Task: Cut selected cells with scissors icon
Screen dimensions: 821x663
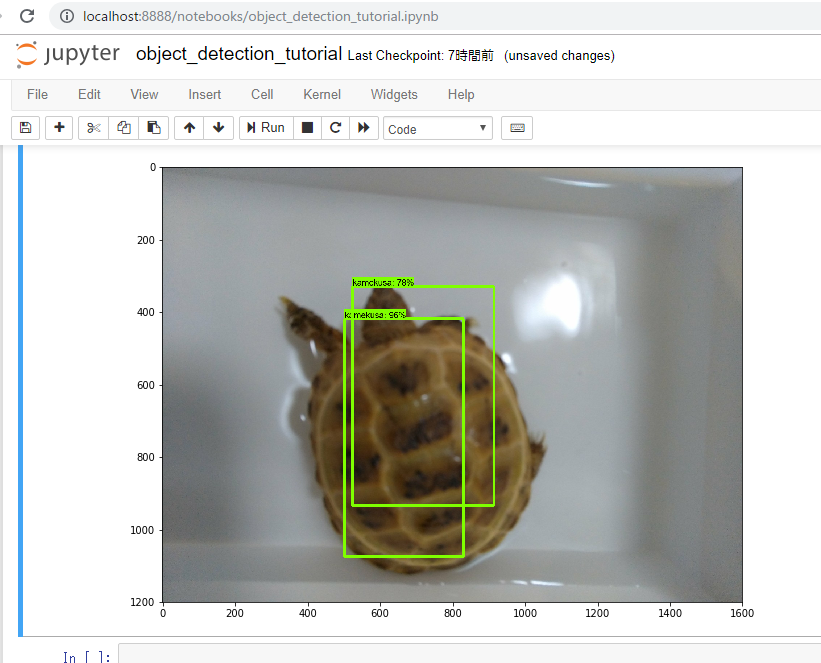Action: click(x=94, y=128)
